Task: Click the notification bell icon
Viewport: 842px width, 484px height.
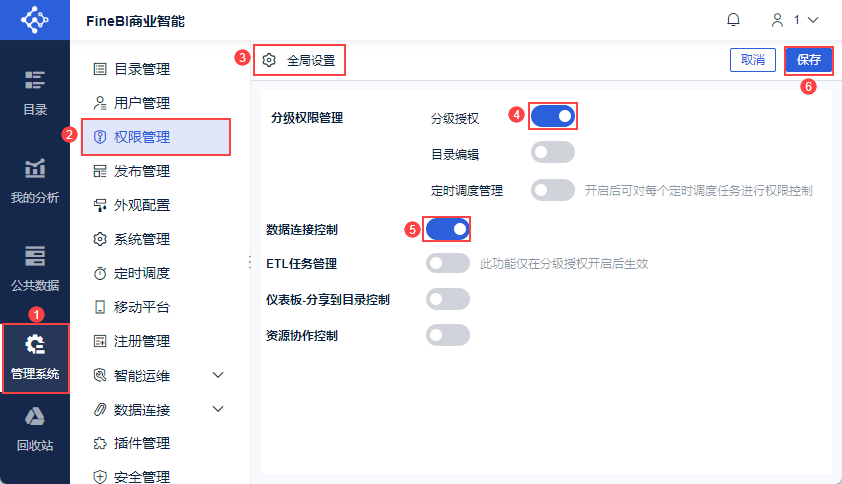Action: click(734, 20)
